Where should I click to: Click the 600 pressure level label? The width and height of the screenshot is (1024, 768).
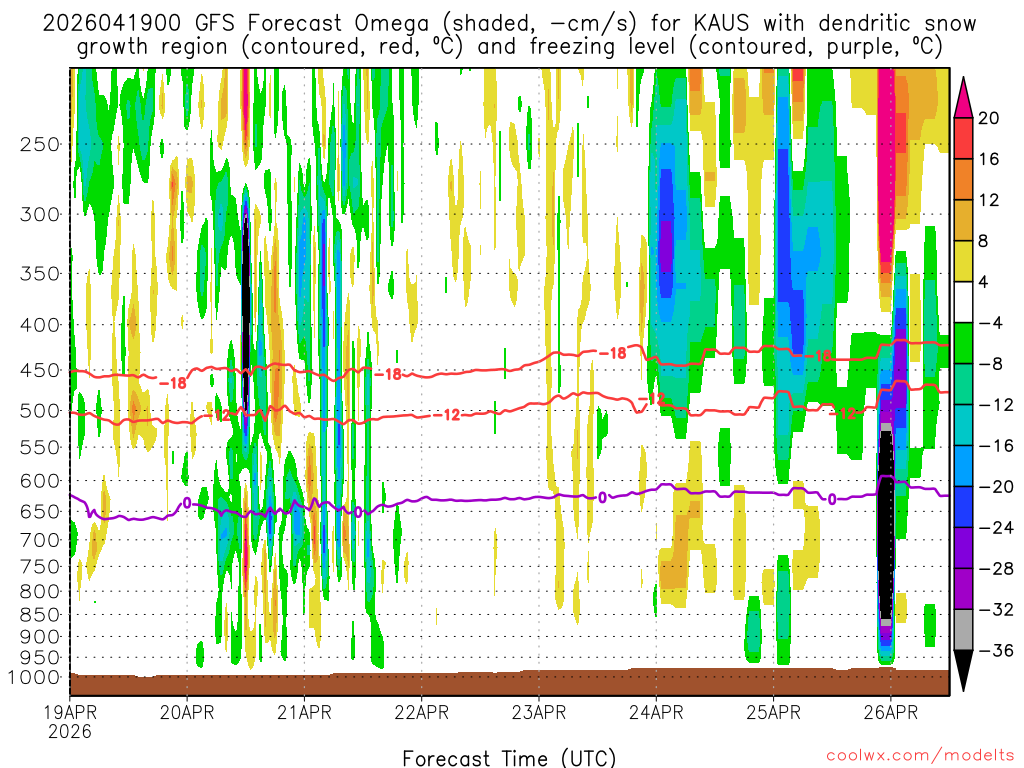[x=40, y=481]
